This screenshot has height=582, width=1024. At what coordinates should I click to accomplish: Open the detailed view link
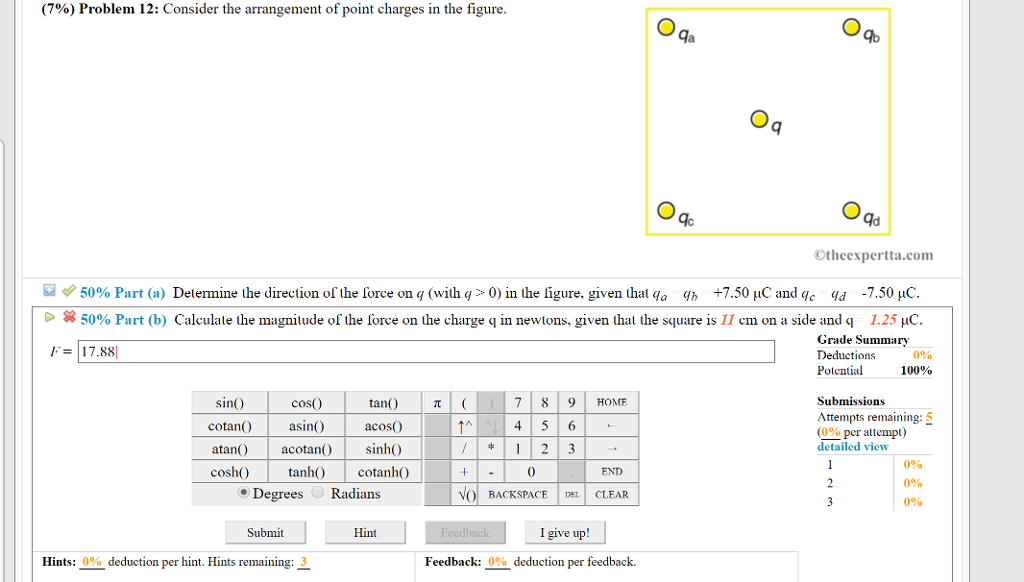(x=851, y=446)
